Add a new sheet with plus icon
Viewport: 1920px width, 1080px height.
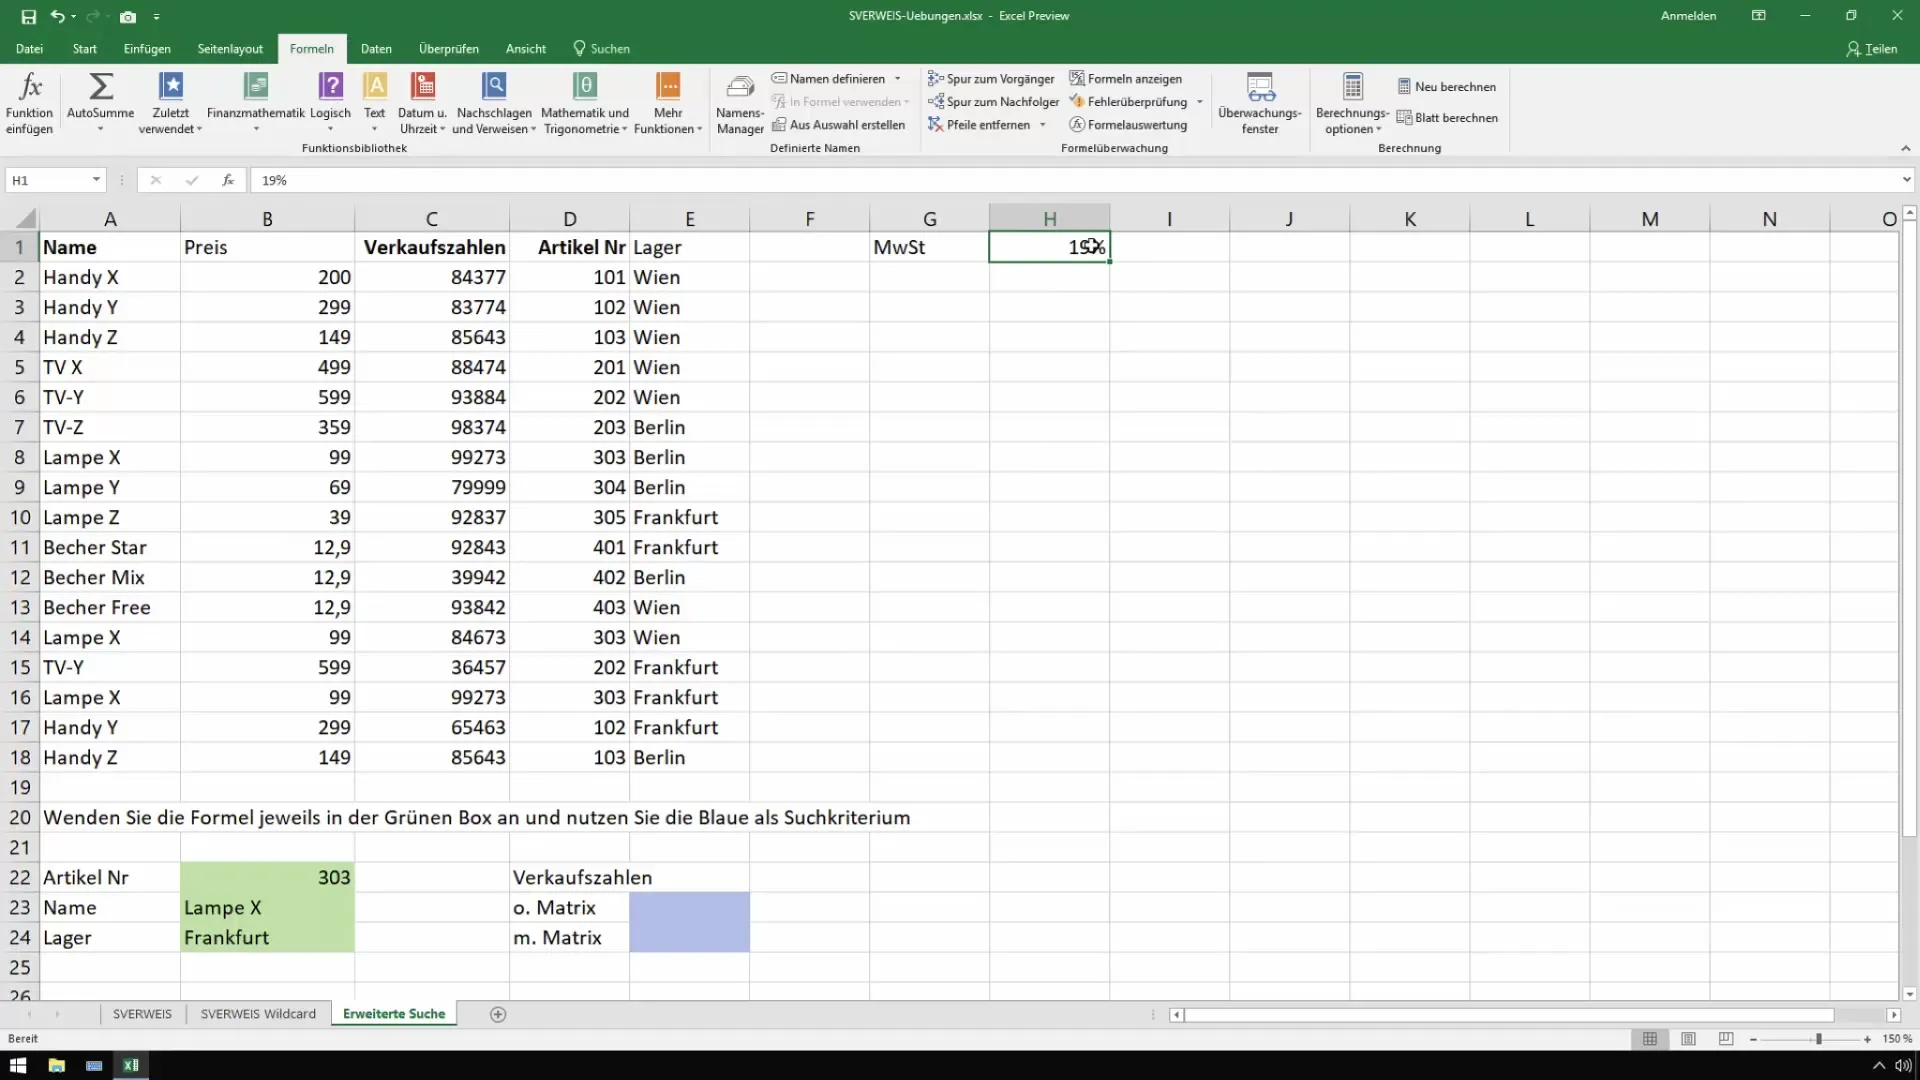[x=498, y=1014]
